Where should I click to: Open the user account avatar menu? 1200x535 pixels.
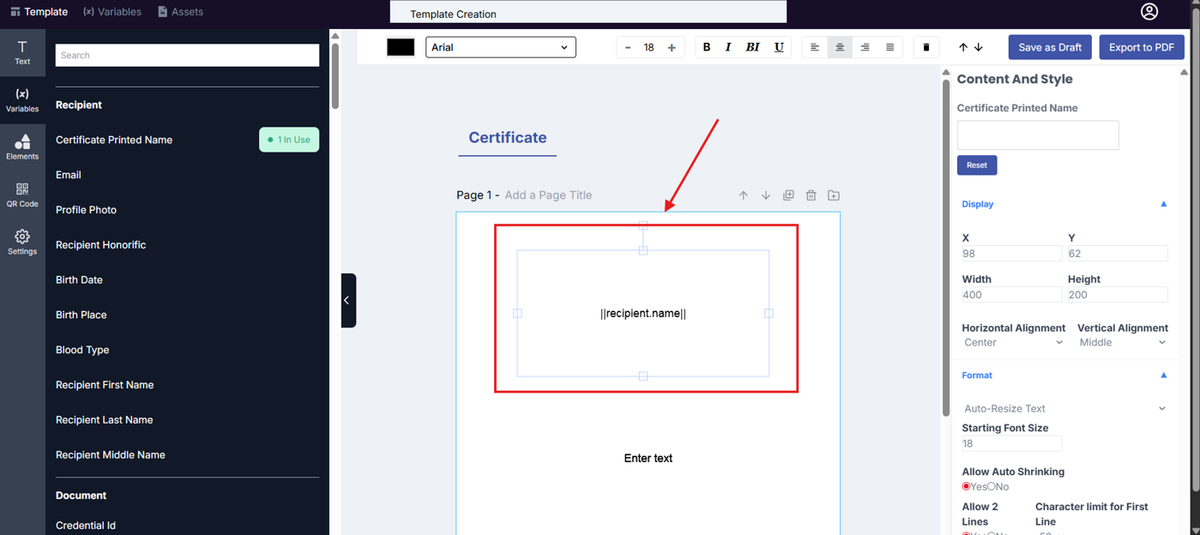click(x=1149, y=12)
